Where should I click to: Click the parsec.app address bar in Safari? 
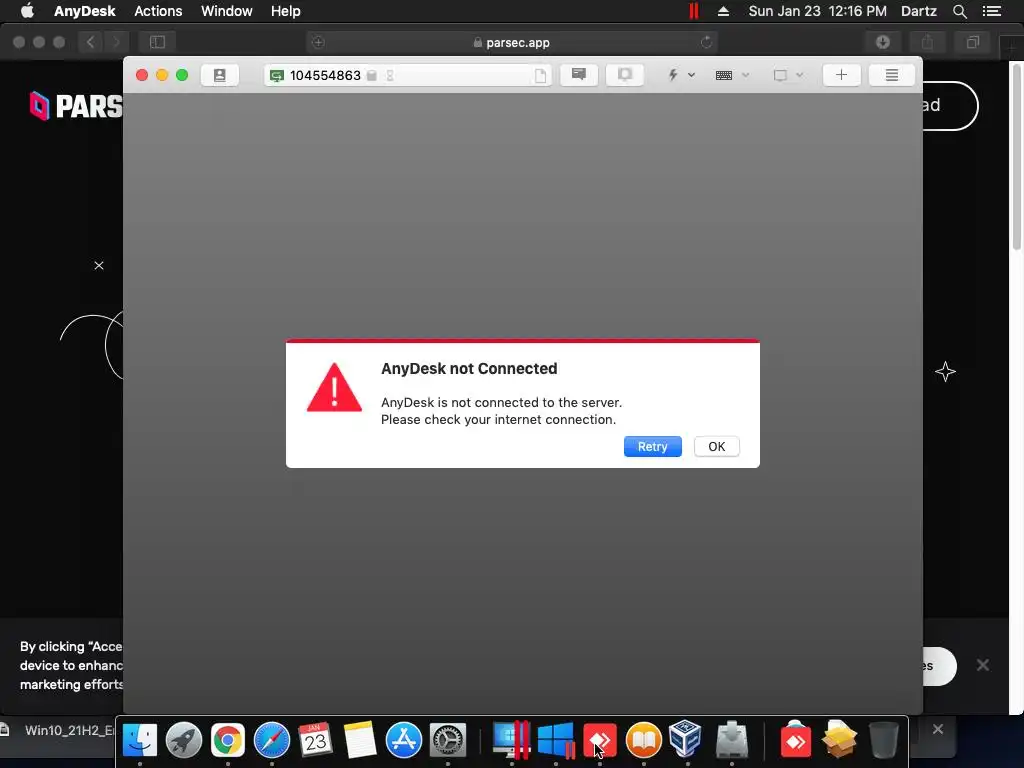511,42
